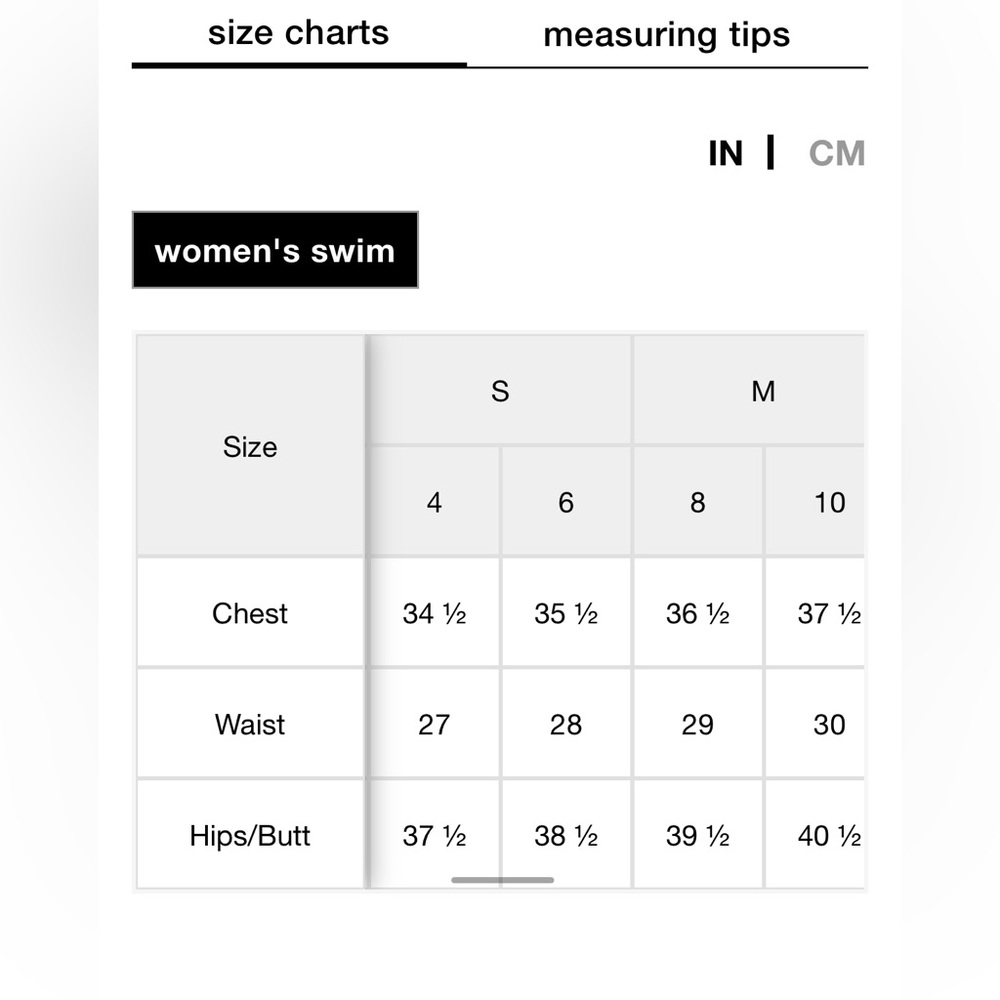Select the size 8 column cell

click(x=697, y=502)
